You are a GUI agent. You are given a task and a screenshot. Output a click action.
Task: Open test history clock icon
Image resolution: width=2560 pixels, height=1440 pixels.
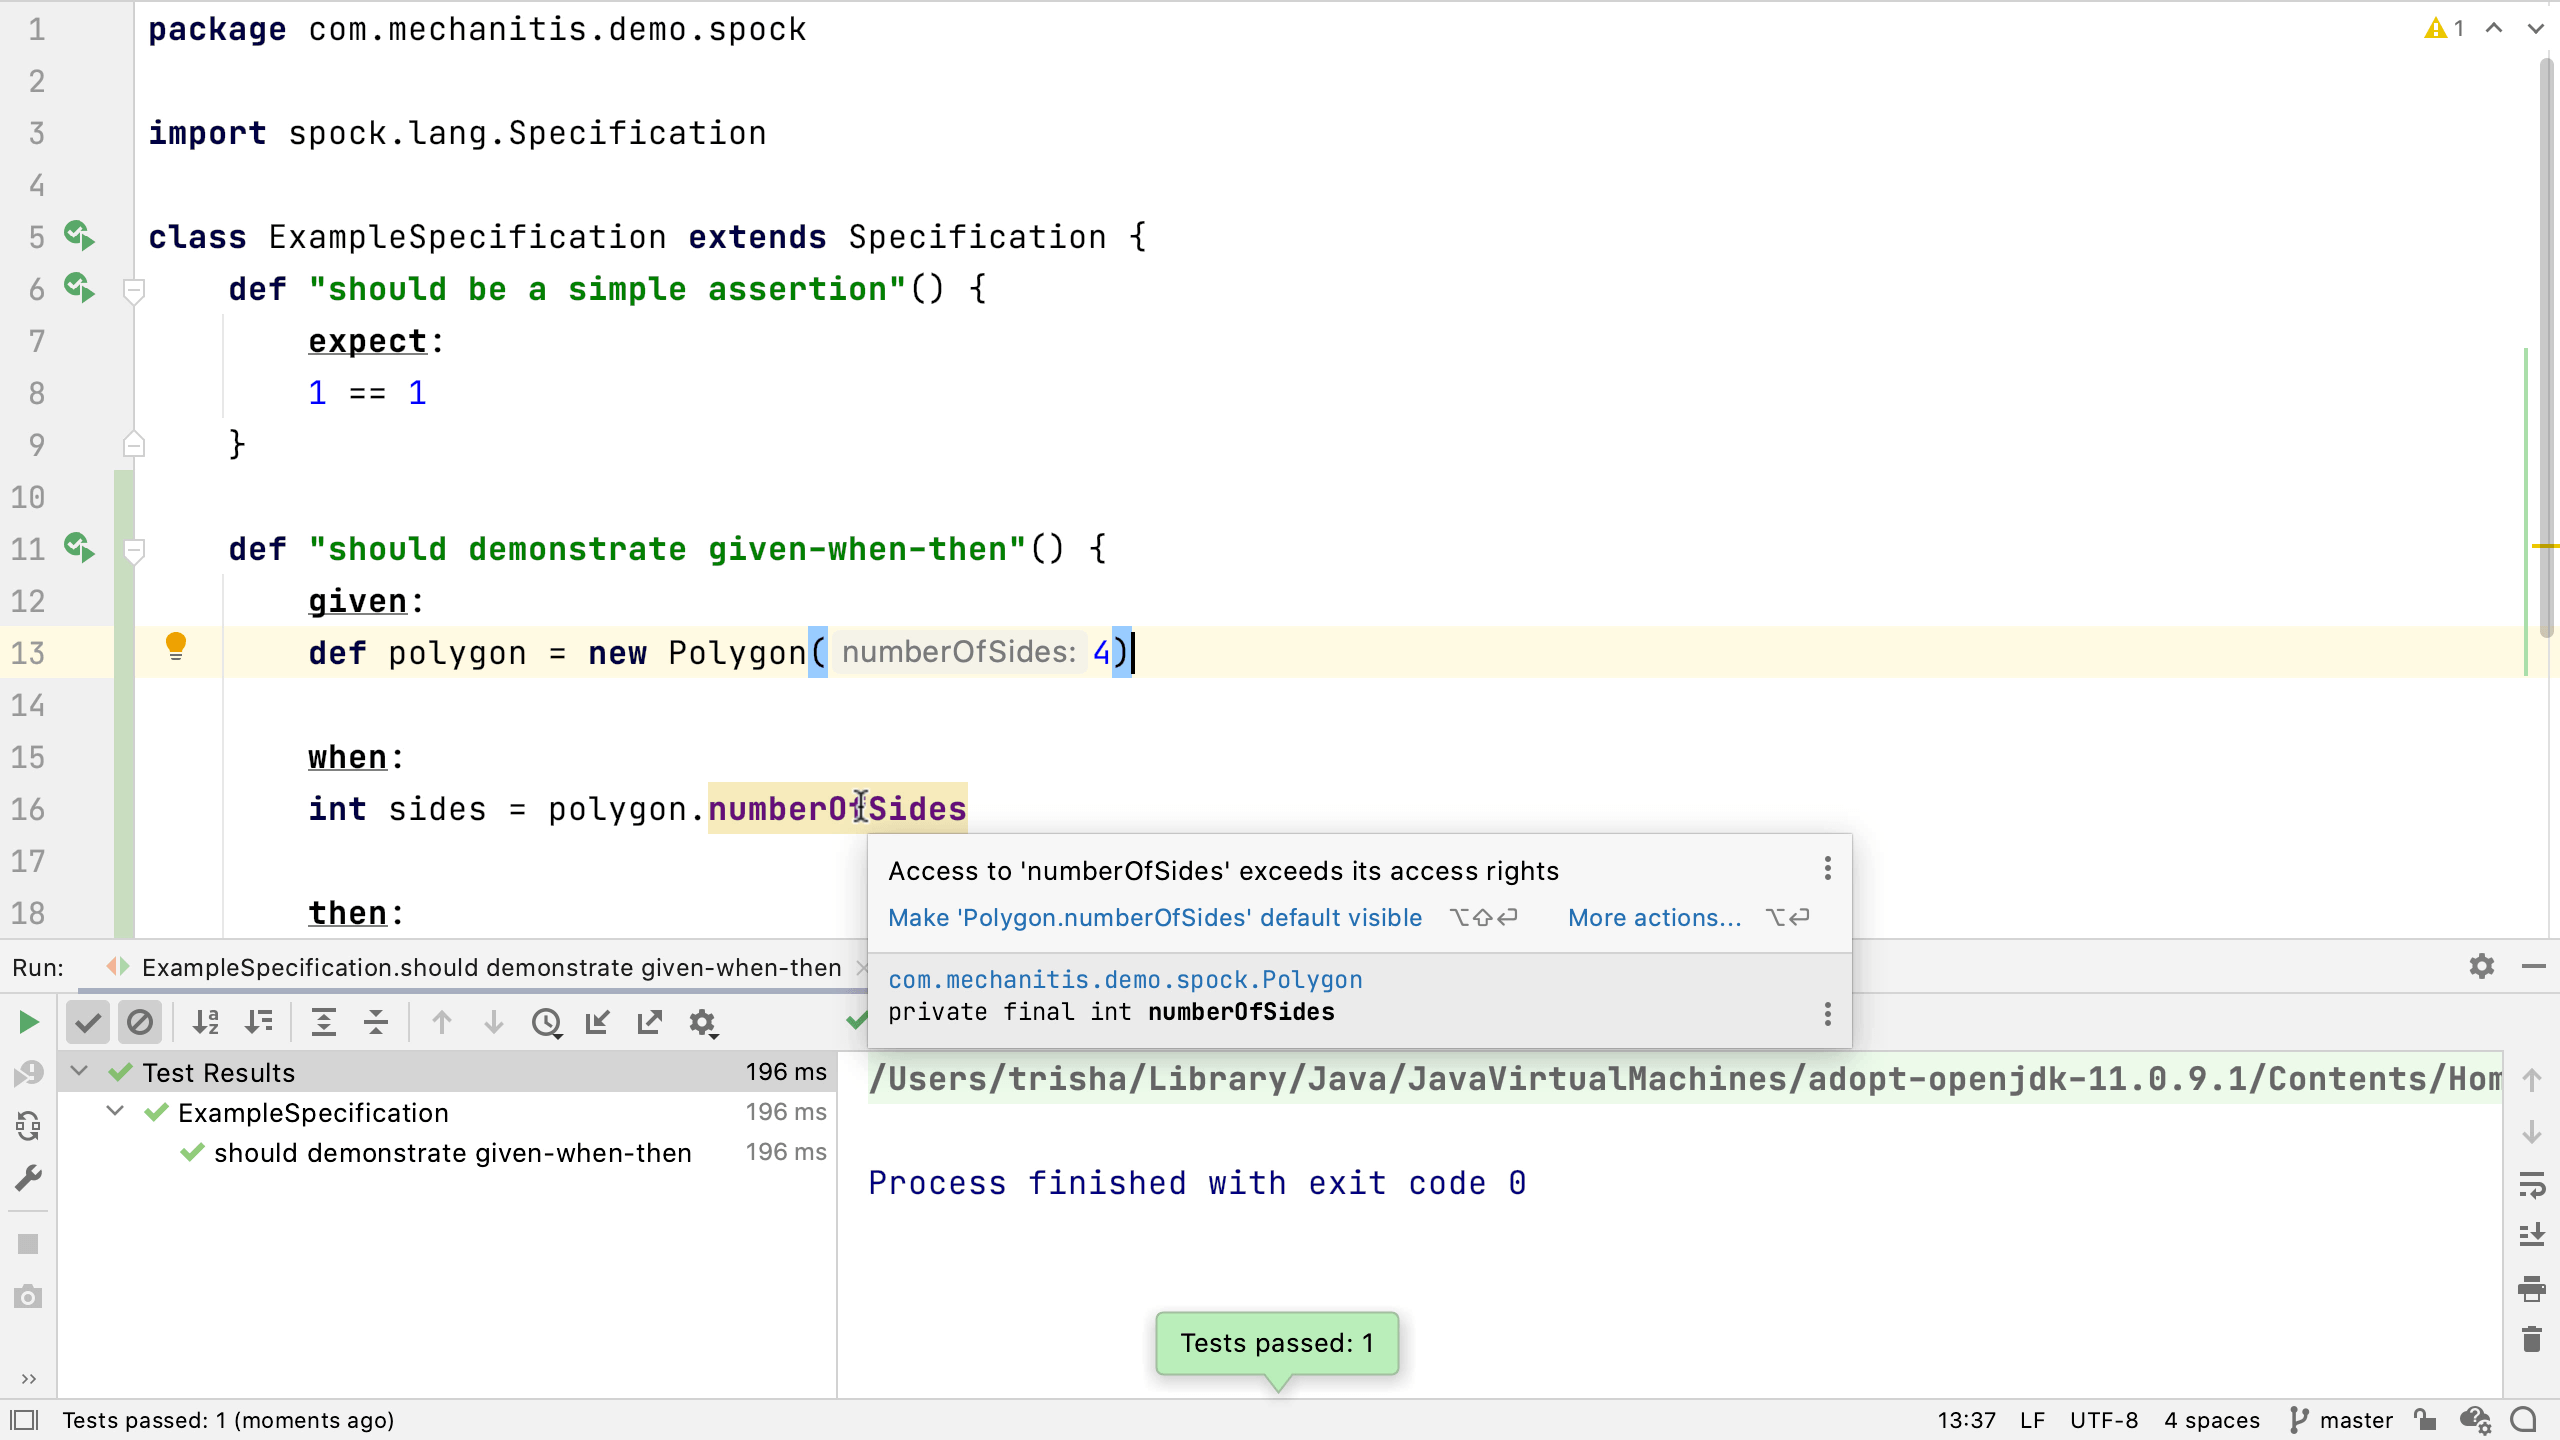pos(546,1022)
